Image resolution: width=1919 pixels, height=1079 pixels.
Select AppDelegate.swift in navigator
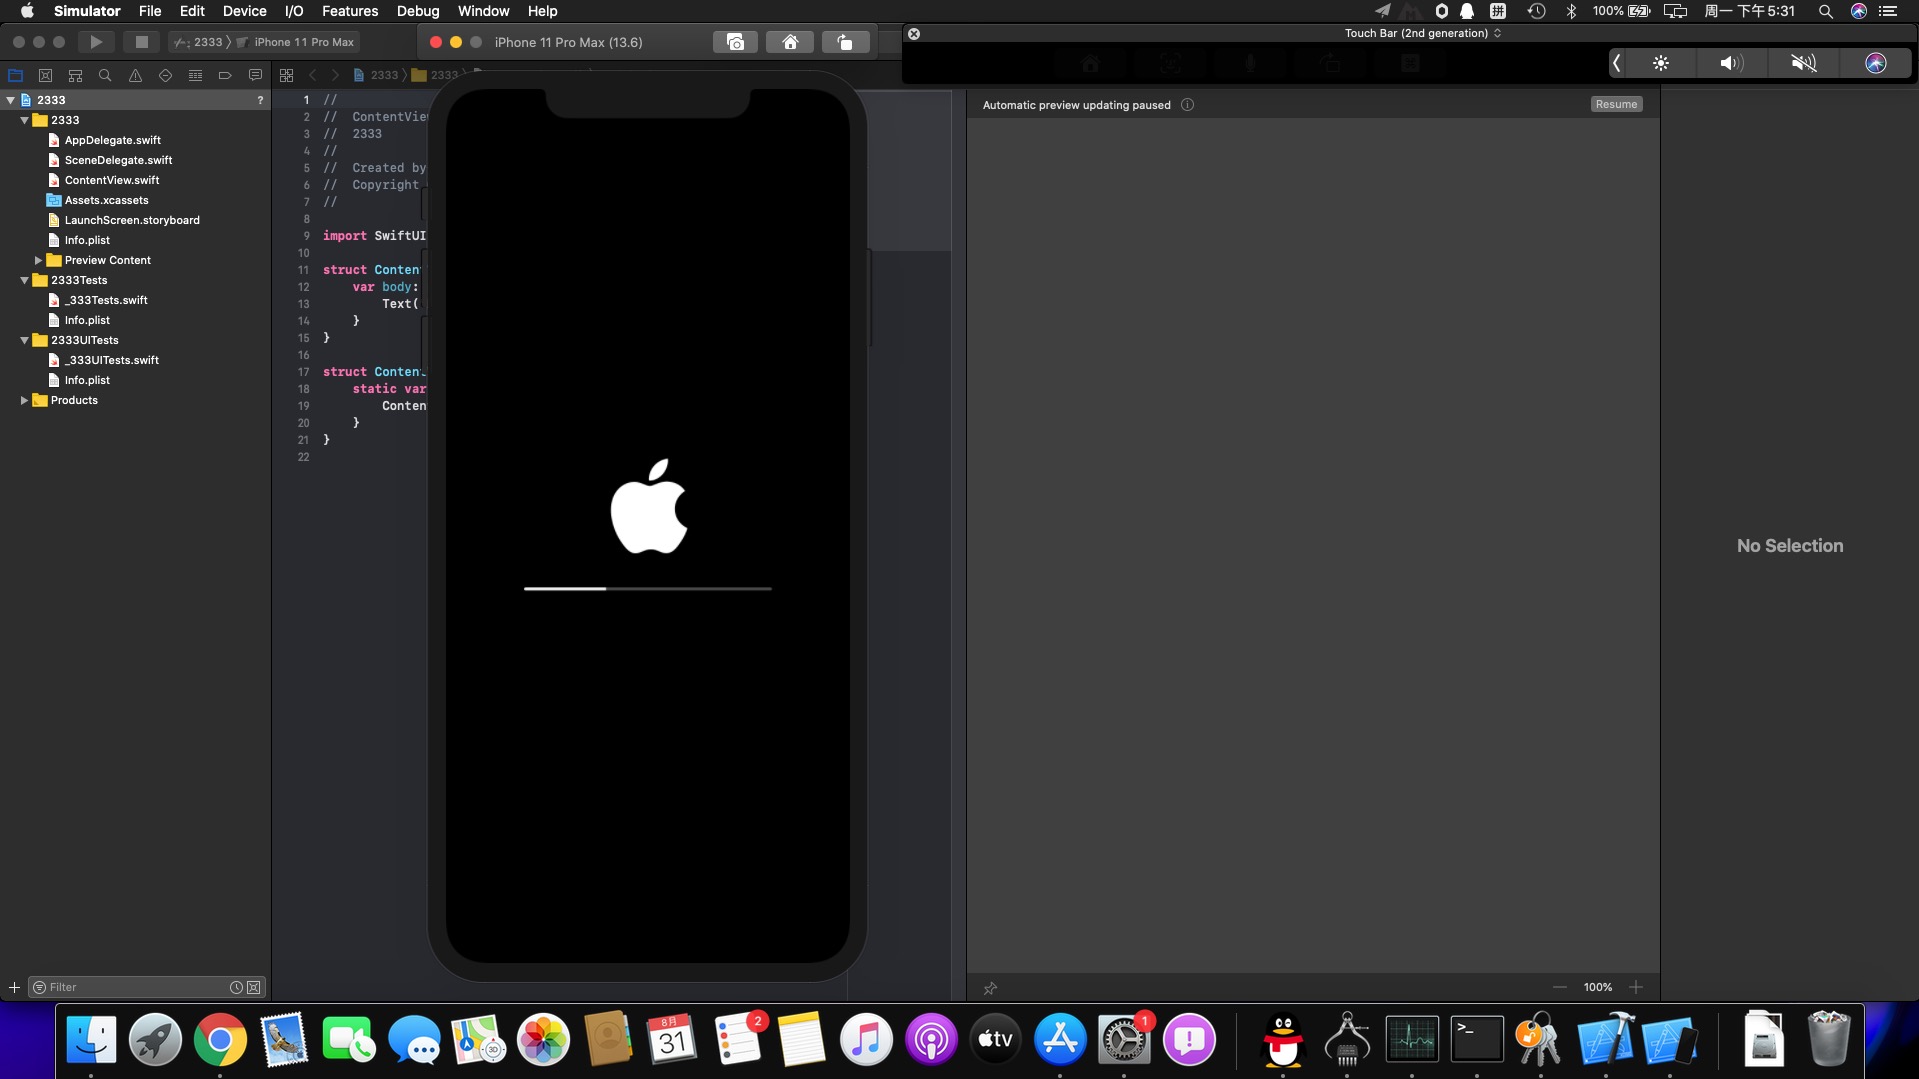click(x=112, y=140)
